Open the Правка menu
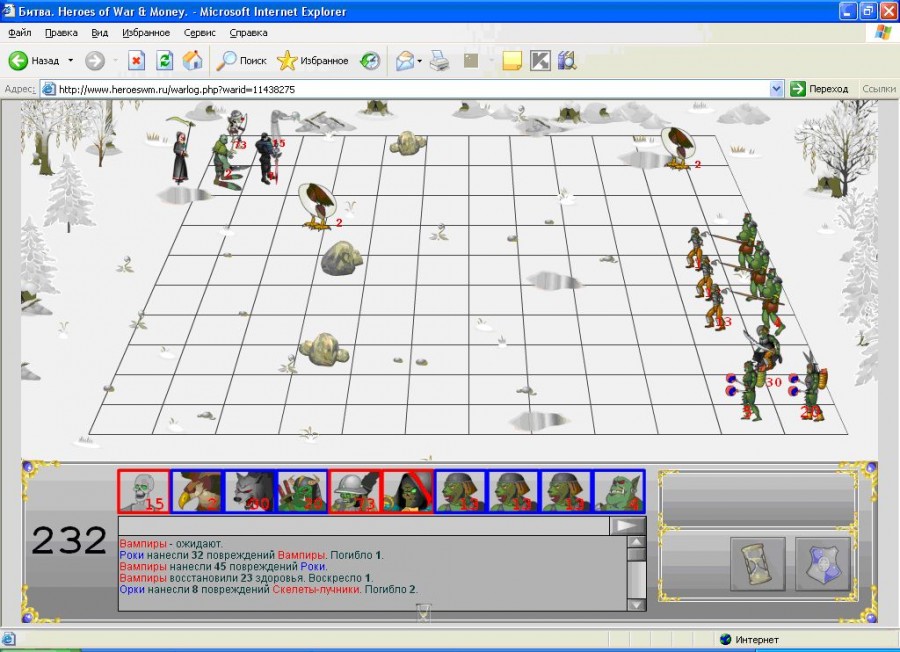This screenshot has height=652, width=900. 61,33
